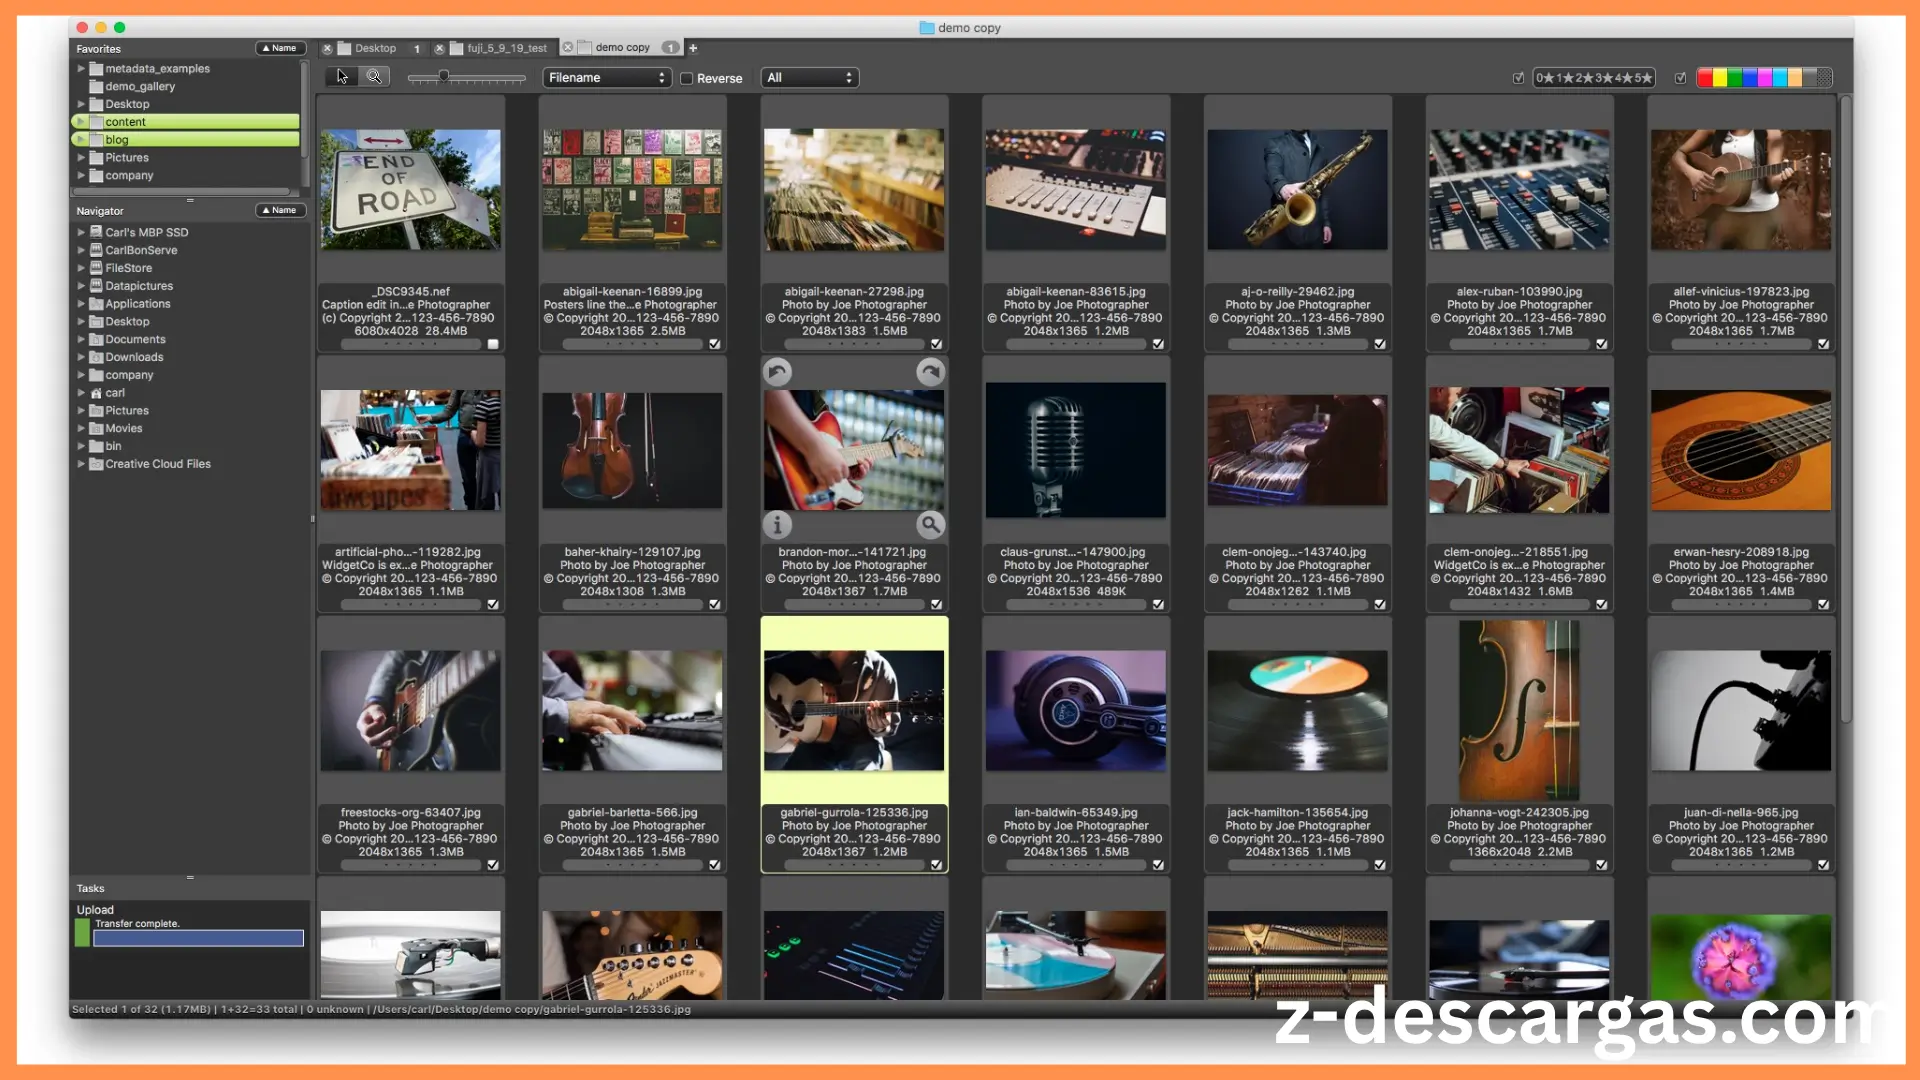Image resolution: width=1920 pixels, height=1080 pixels.
Task: Expand the blog folder in Favorites
Action: [81, 140]
